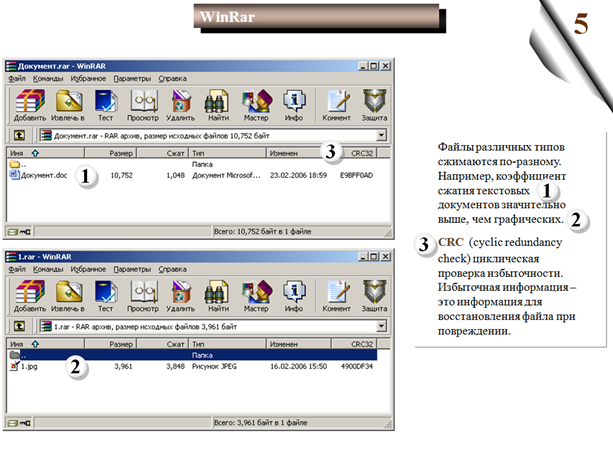This screenshot has width=613, height=458.
Task: Click Мастер icon in 1.rar window
Action: pyautogui.click(x=256, y=296)
